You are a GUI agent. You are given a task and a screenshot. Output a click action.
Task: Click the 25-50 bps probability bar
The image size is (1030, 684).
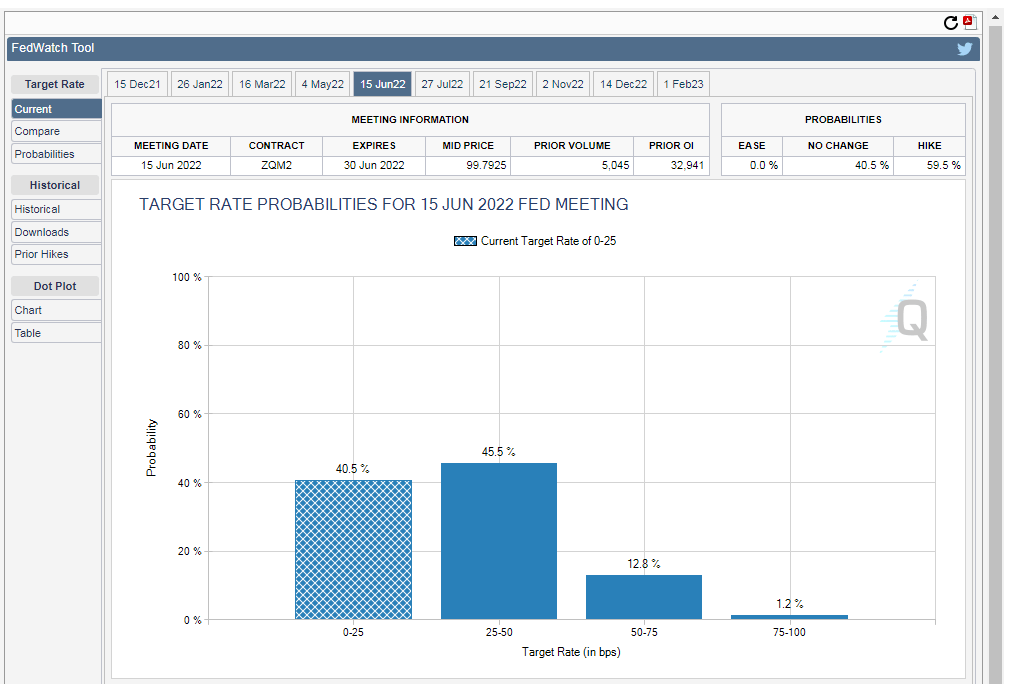tap(498, 541)
